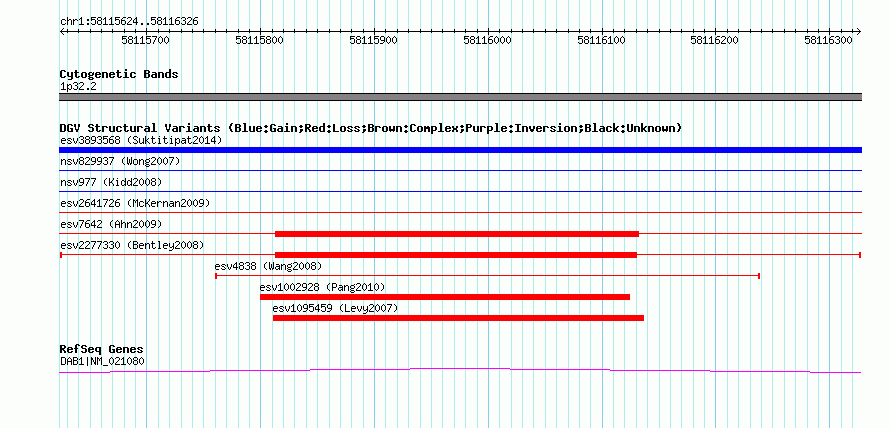
Task: Open the RefSeq Genes track heading
Action: [x=102, y=349]
